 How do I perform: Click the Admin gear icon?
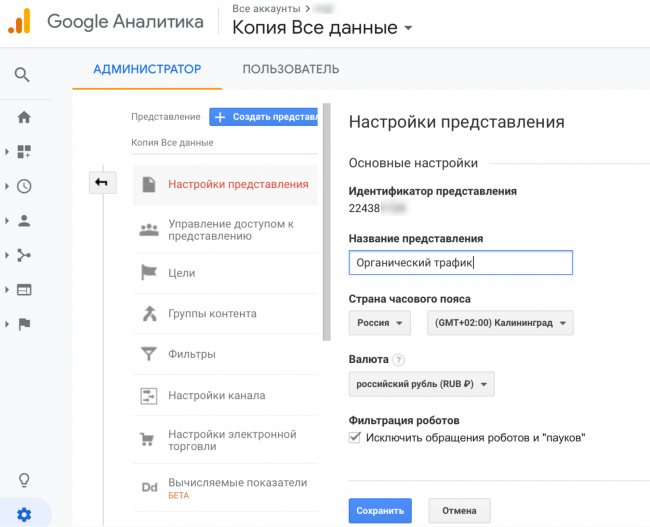click(x=24, y=515)
